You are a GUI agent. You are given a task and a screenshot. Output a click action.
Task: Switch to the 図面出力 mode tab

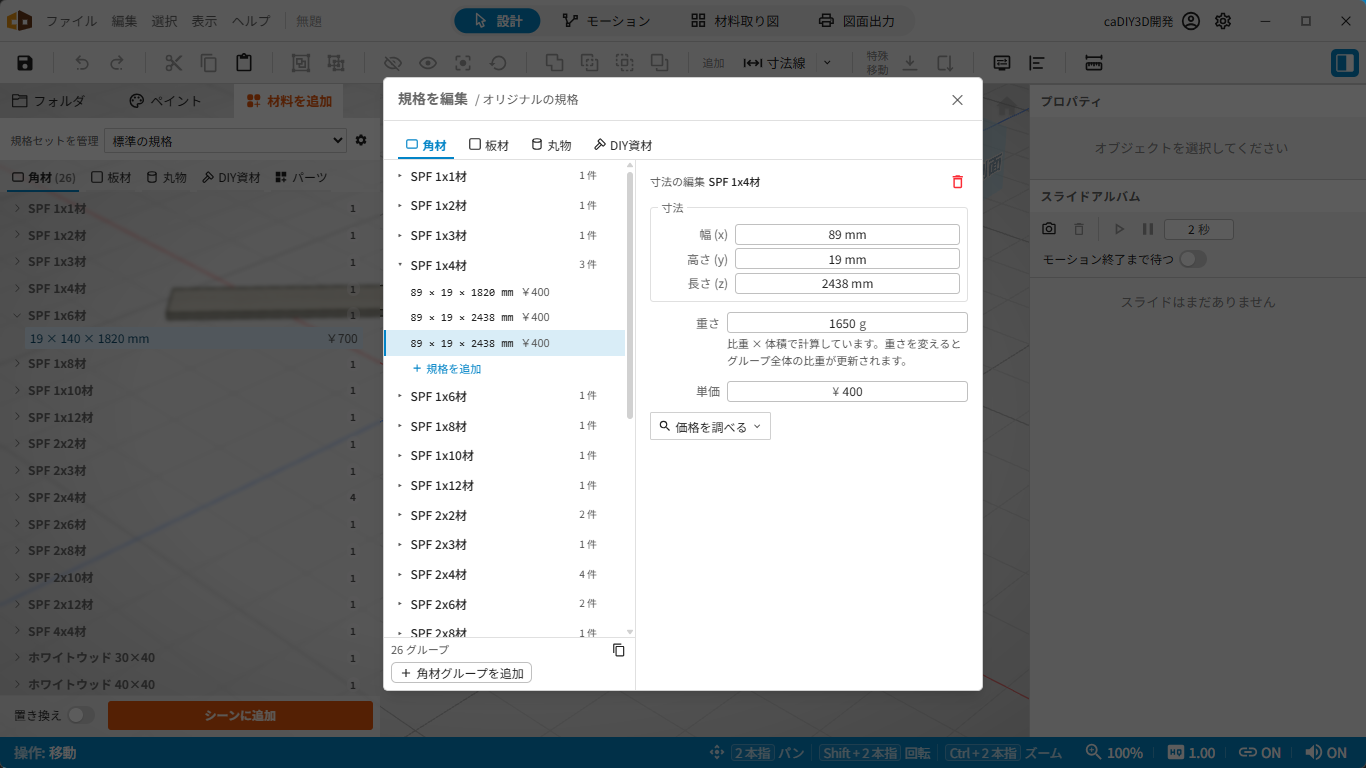tap(856, 21)
